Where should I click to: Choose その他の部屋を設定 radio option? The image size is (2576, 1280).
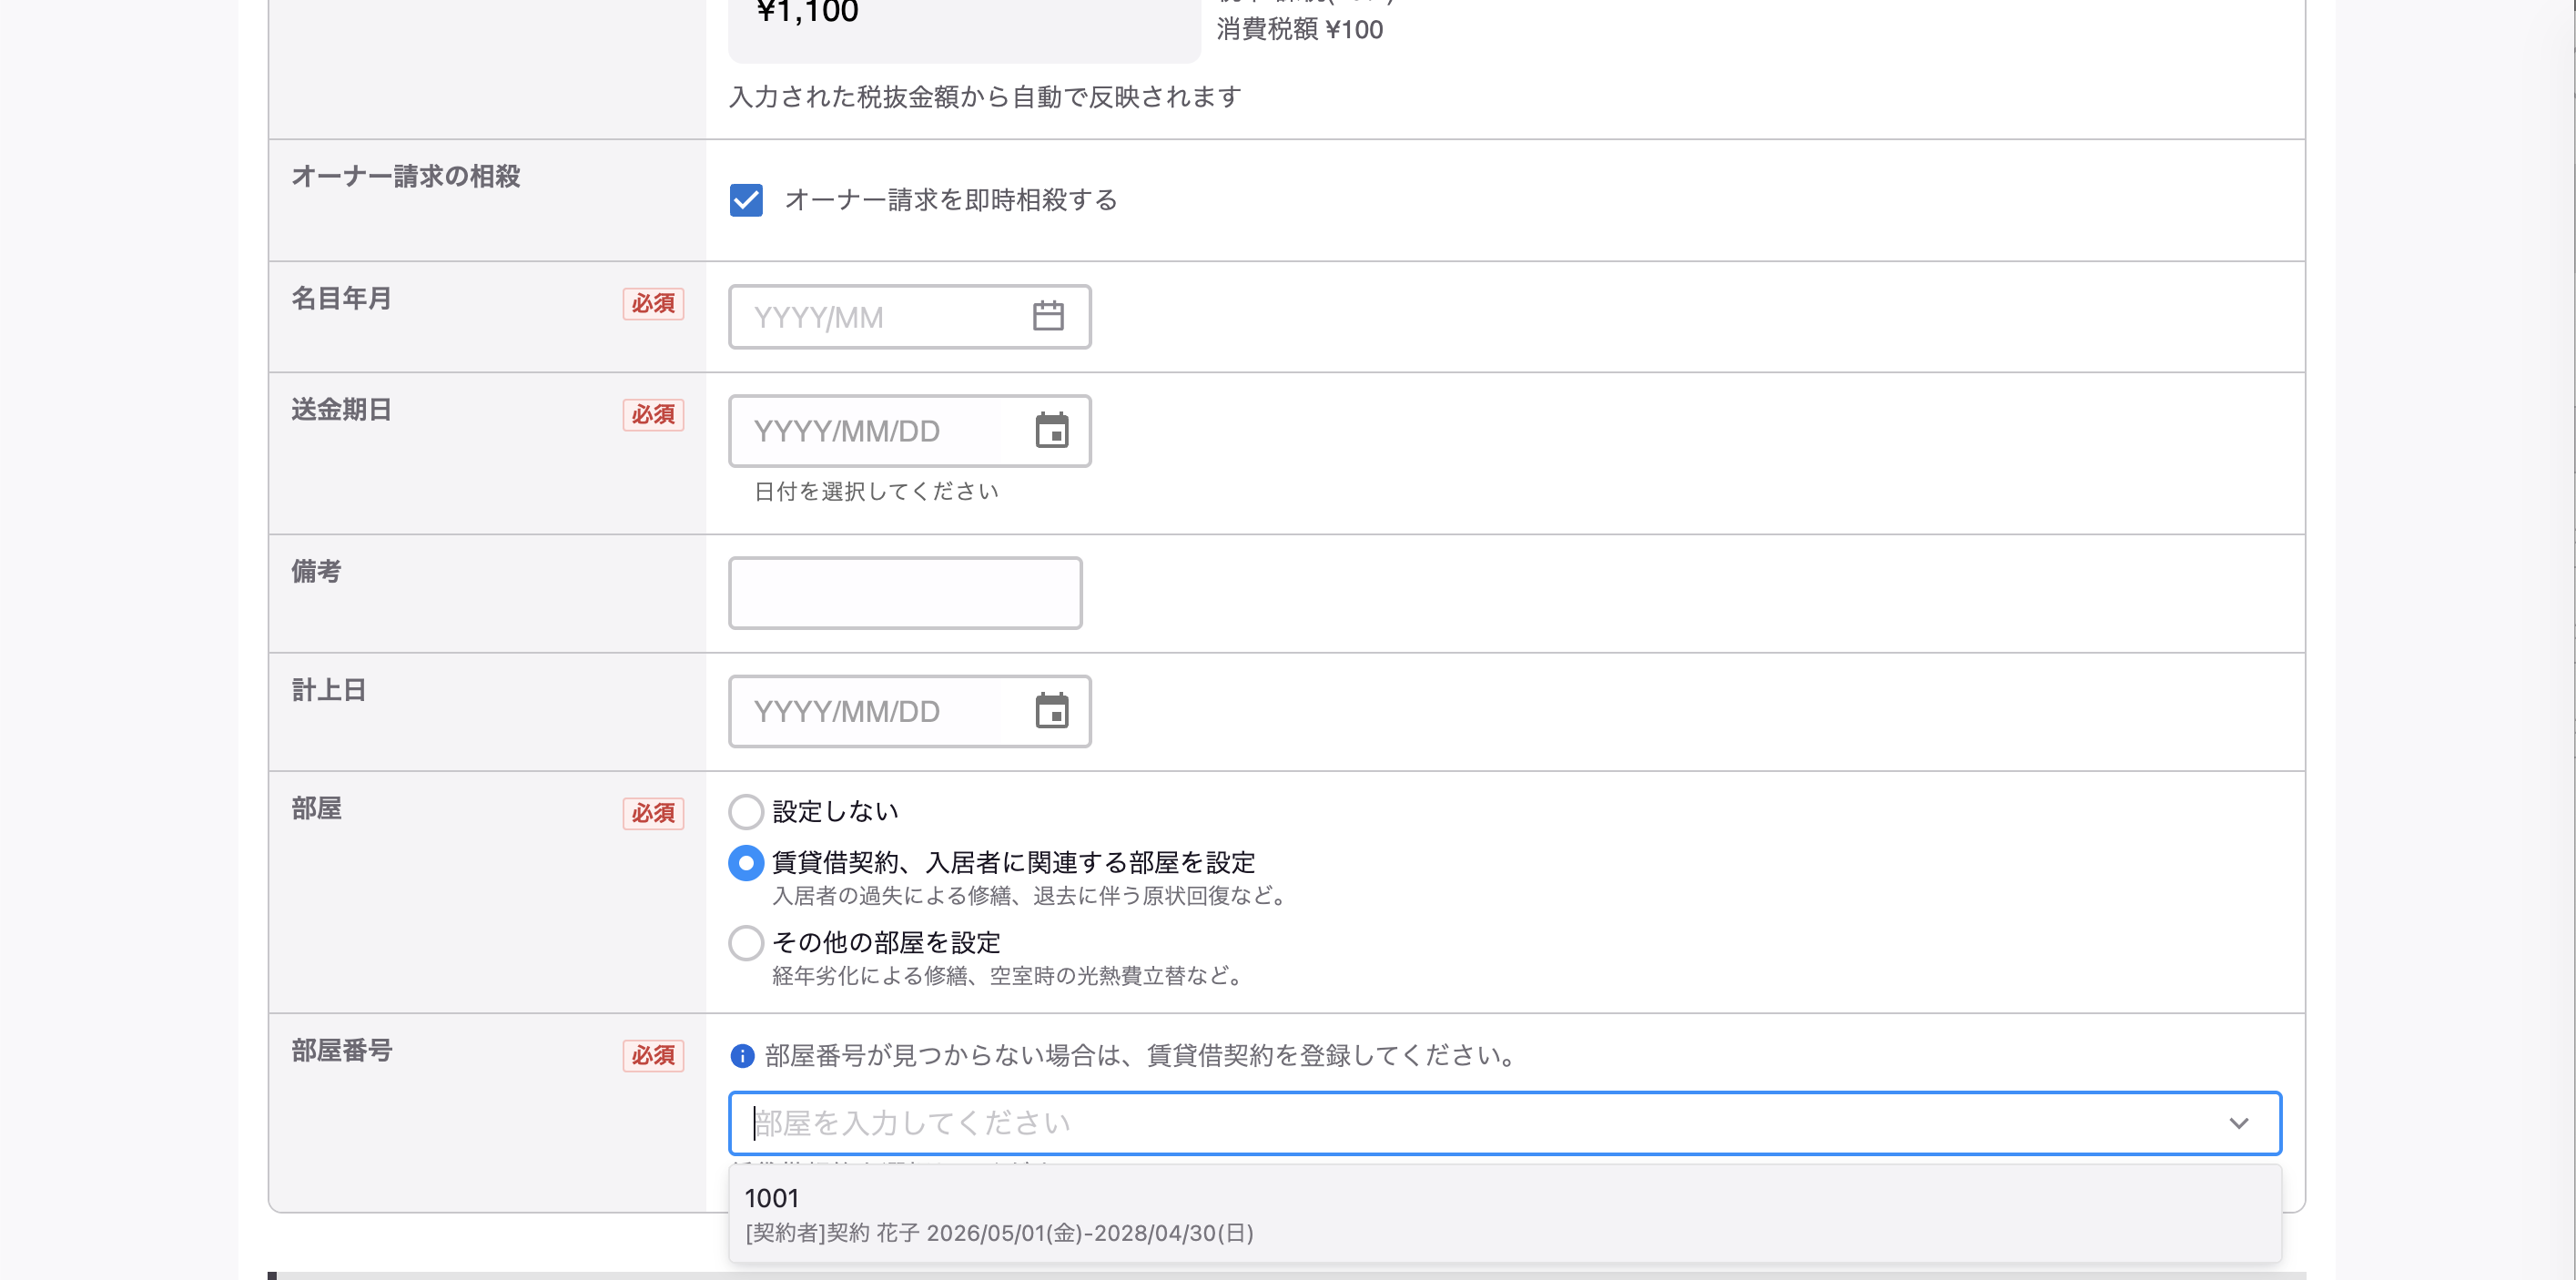pos(746,942)
